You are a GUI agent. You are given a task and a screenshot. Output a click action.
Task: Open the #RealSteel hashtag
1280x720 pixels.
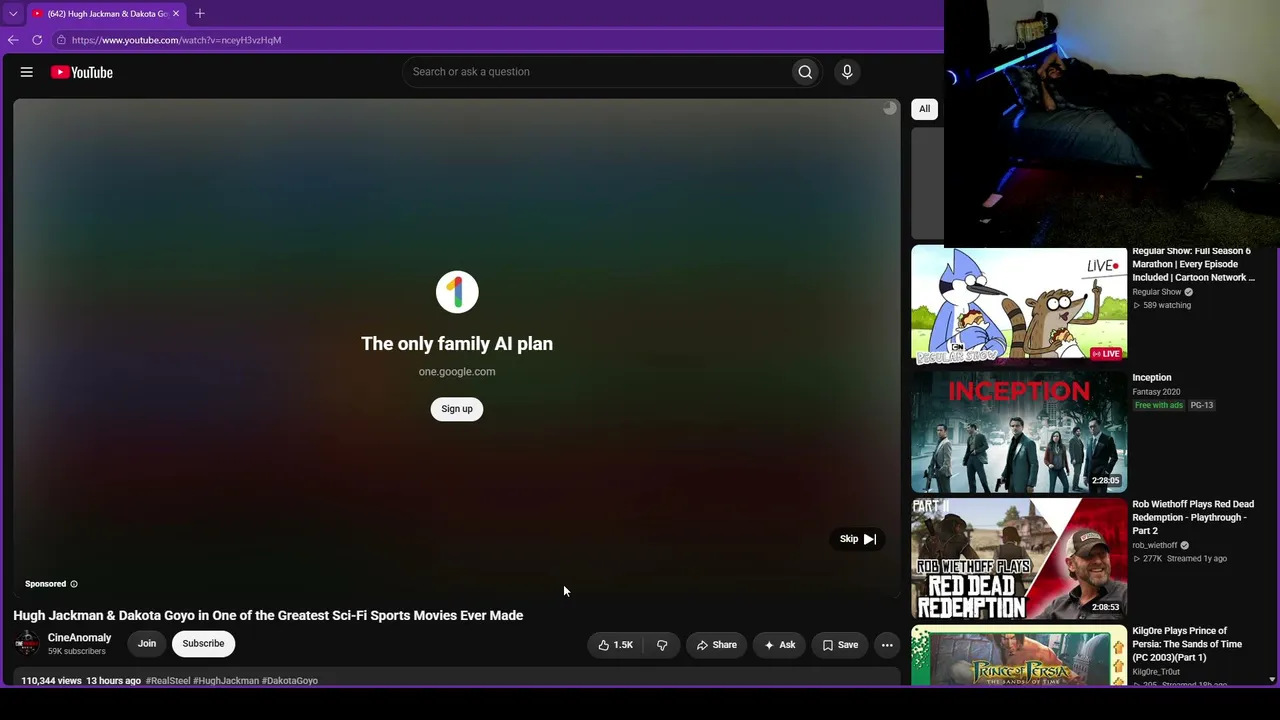click(x=168, y=681)
